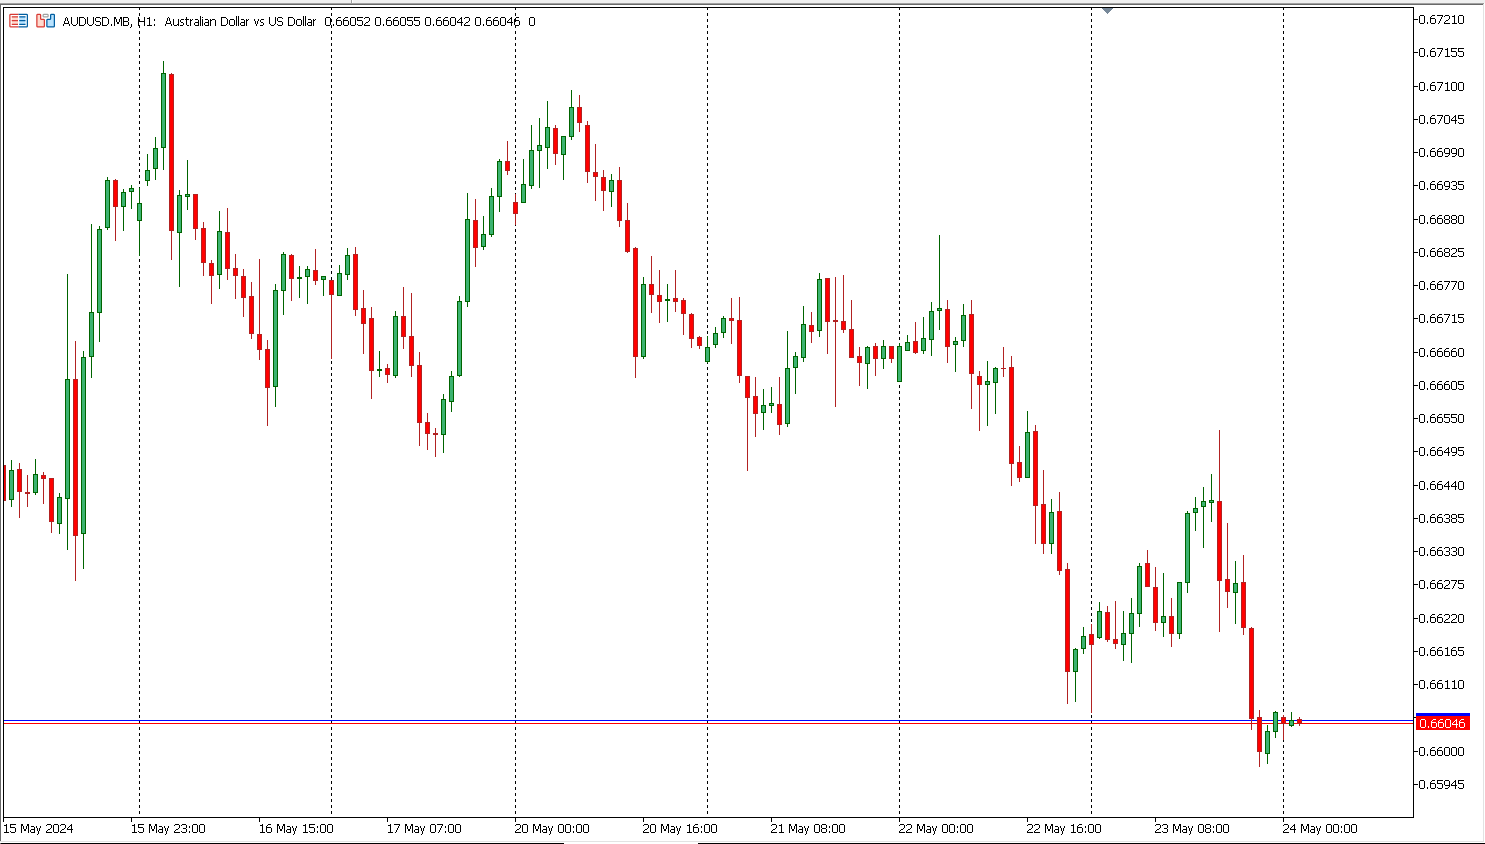Click the '17 May 07:00' time label

(424, 829)
